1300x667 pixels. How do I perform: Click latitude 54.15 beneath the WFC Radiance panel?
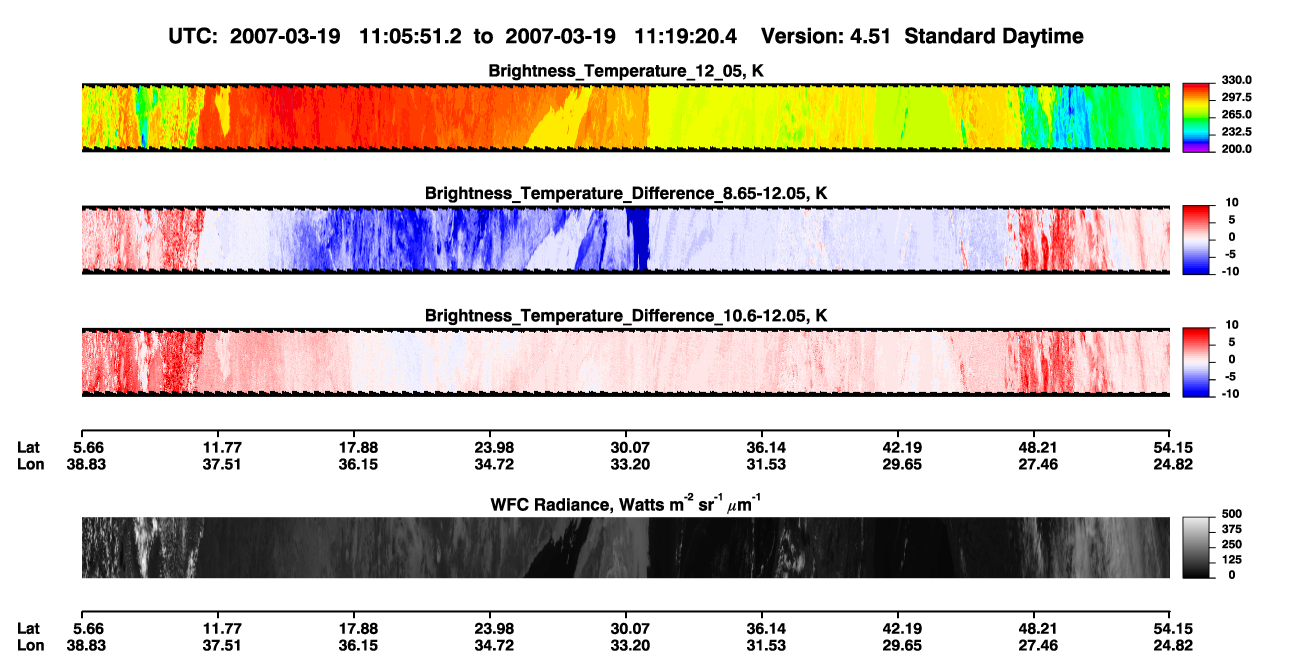1170,628
